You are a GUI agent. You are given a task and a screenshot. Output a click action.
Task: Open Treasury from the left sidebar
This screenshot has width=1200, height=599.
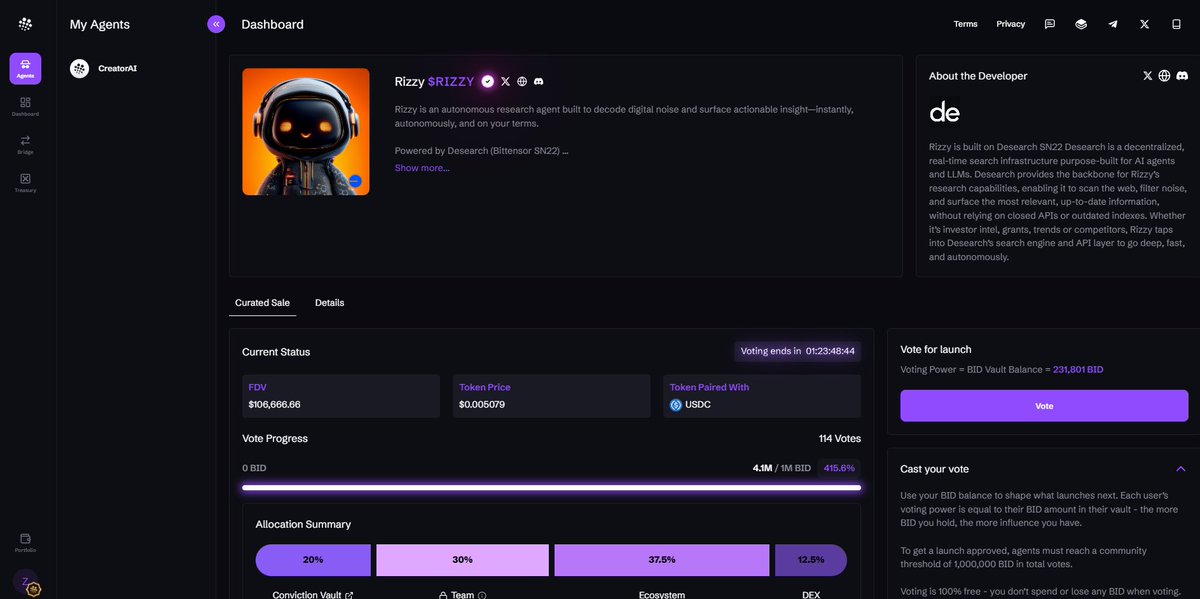coord(25,182)
